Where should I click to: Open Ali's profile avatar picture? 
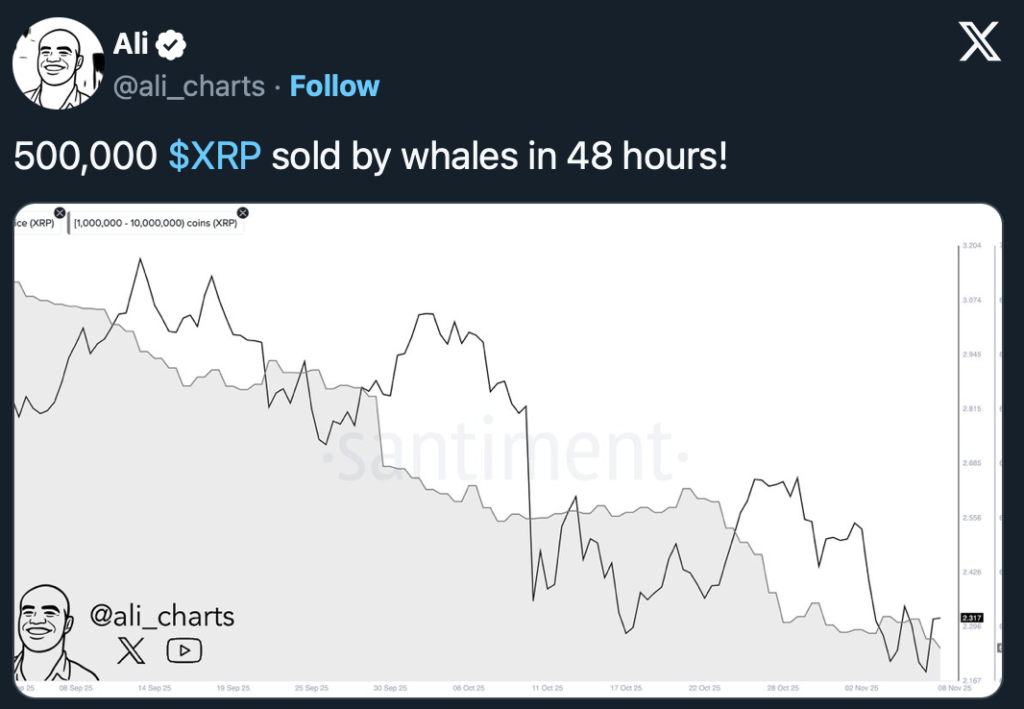[x=58, y=63]
